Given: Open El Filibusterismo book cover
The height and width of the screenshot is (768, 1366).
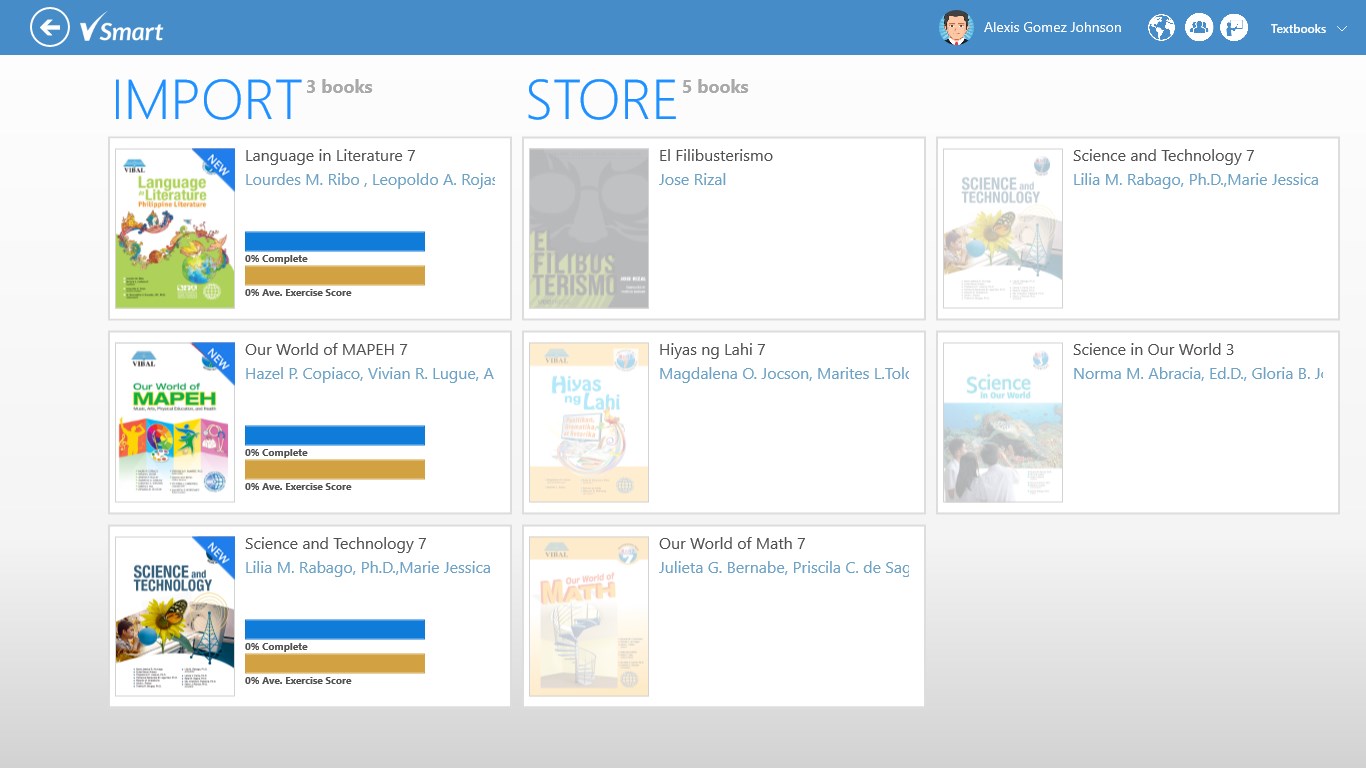Looking at the screenshot, I should click(x=589, y=228).
